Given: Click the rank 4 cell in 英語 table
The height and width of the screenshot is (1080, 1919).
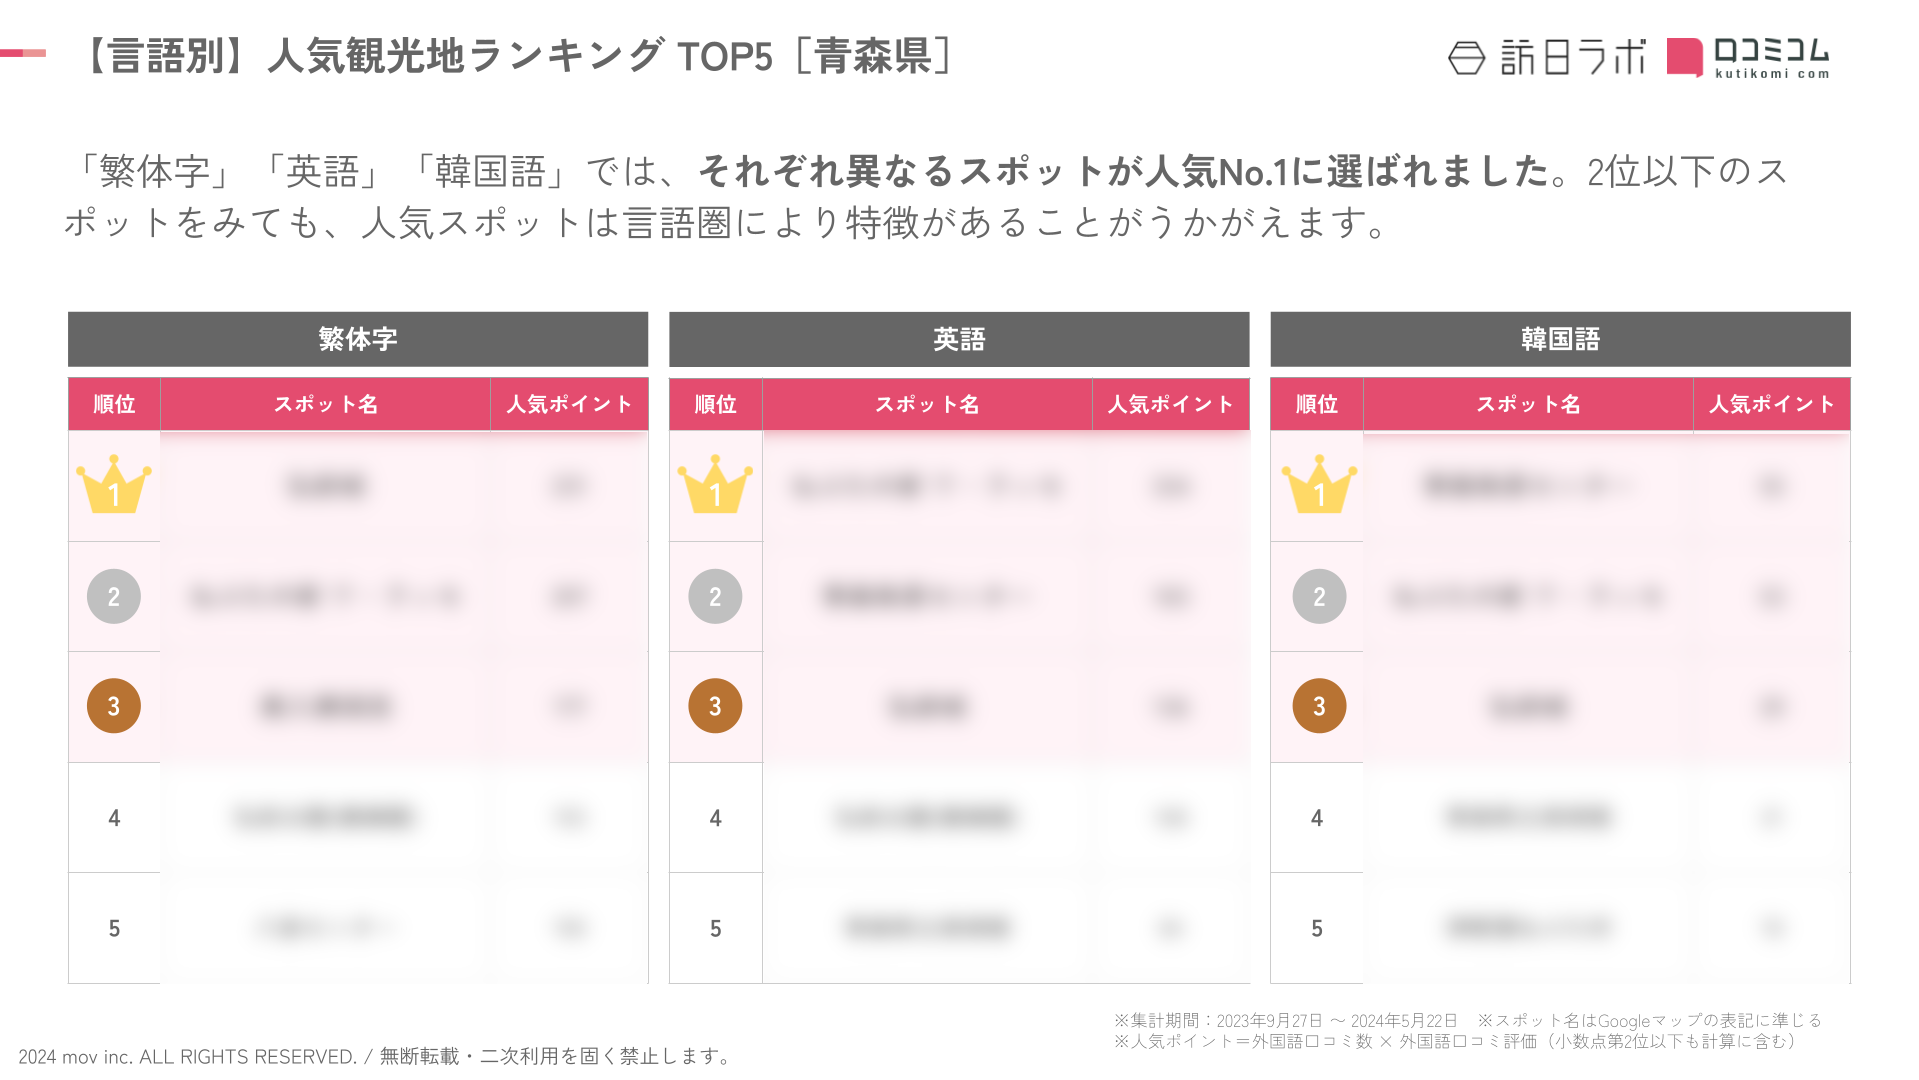Looking at the screenshot, I should (715, 818).
